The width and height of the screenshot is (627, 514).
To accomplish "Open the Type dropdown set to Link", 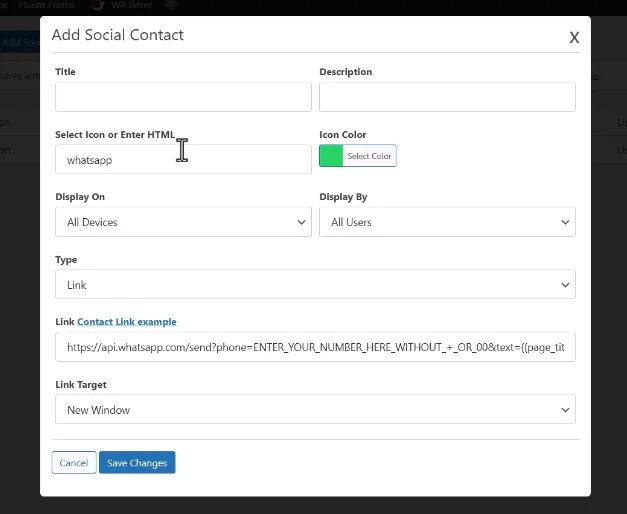I will coord(315,285).
